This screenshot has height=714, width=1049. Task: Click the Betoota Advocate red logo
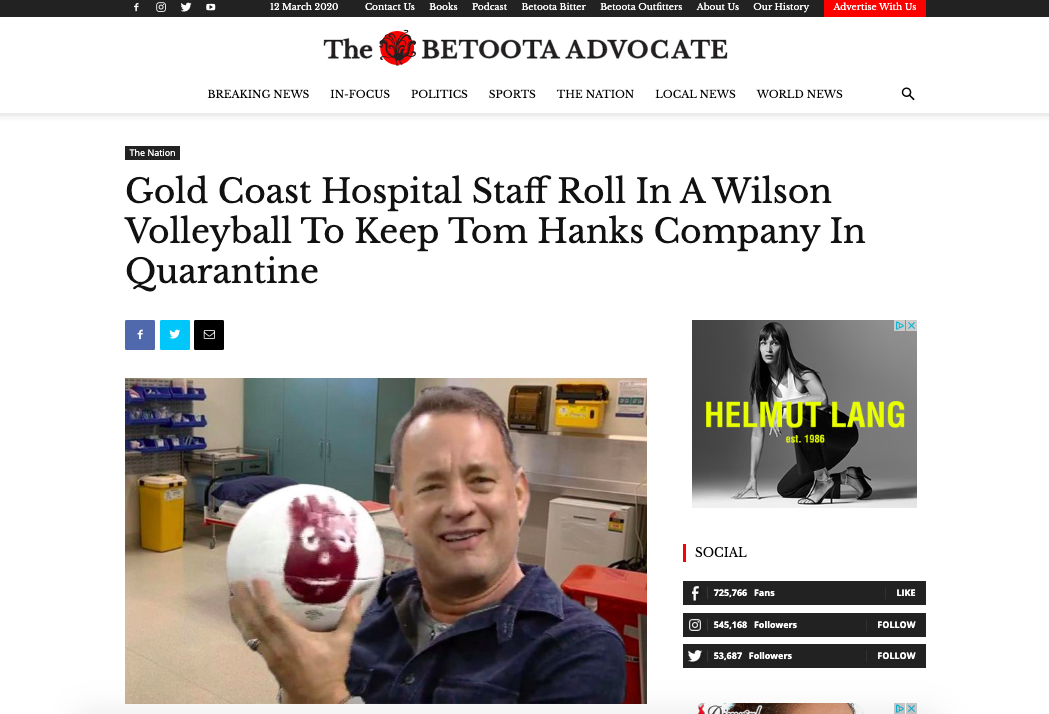(x=397, y=48)
